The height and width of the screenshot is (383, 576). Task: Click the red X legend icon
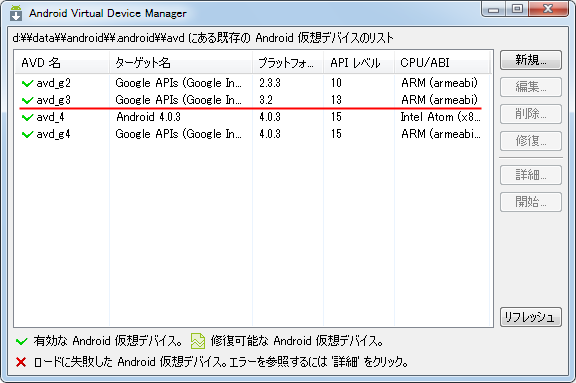click(21, 362)
